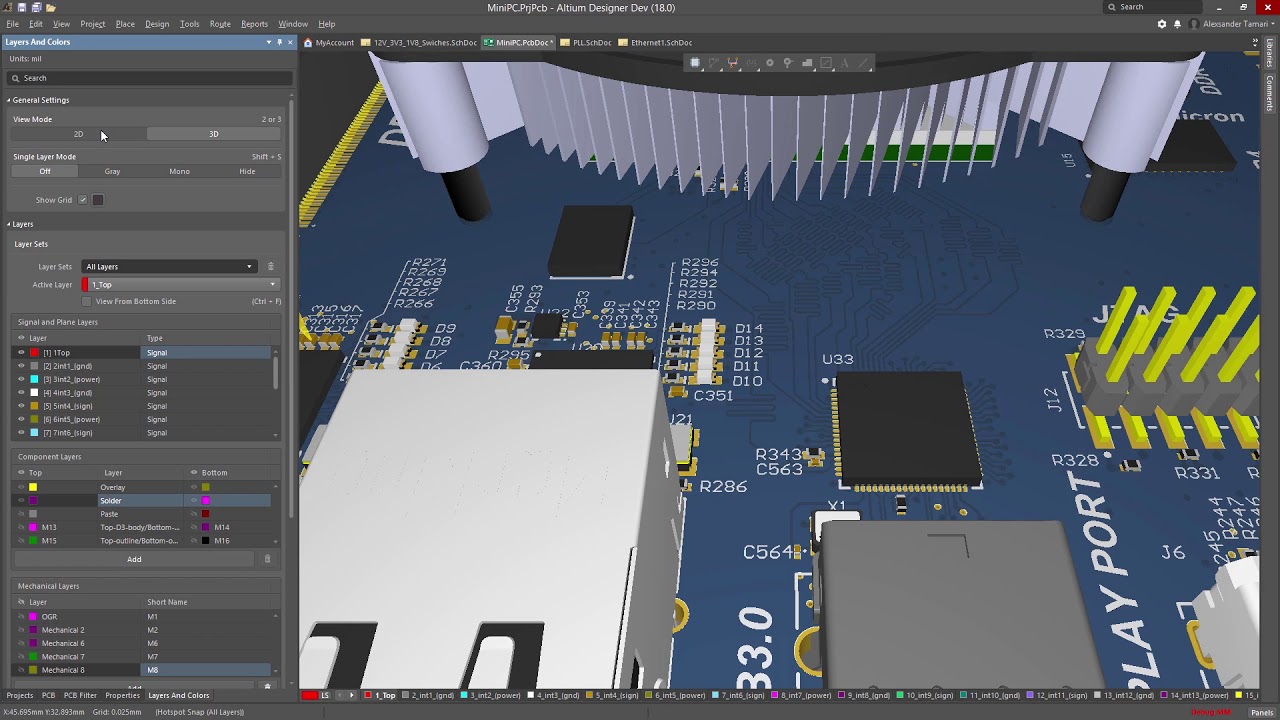Open the Design menu

coord(157,23)
